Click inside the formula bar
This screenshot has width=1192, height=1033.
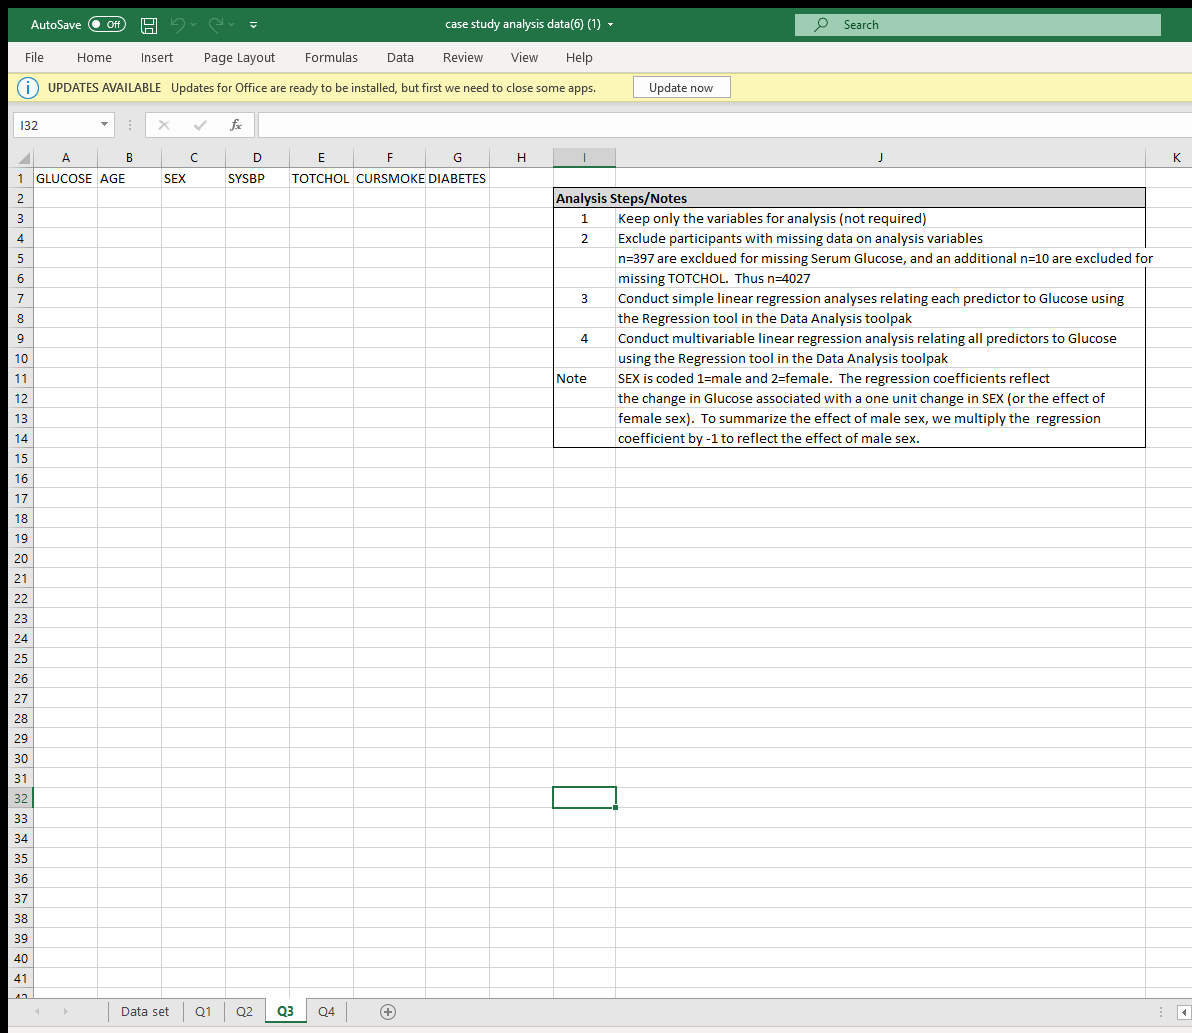pyautogui.click(x=724, y=125)
